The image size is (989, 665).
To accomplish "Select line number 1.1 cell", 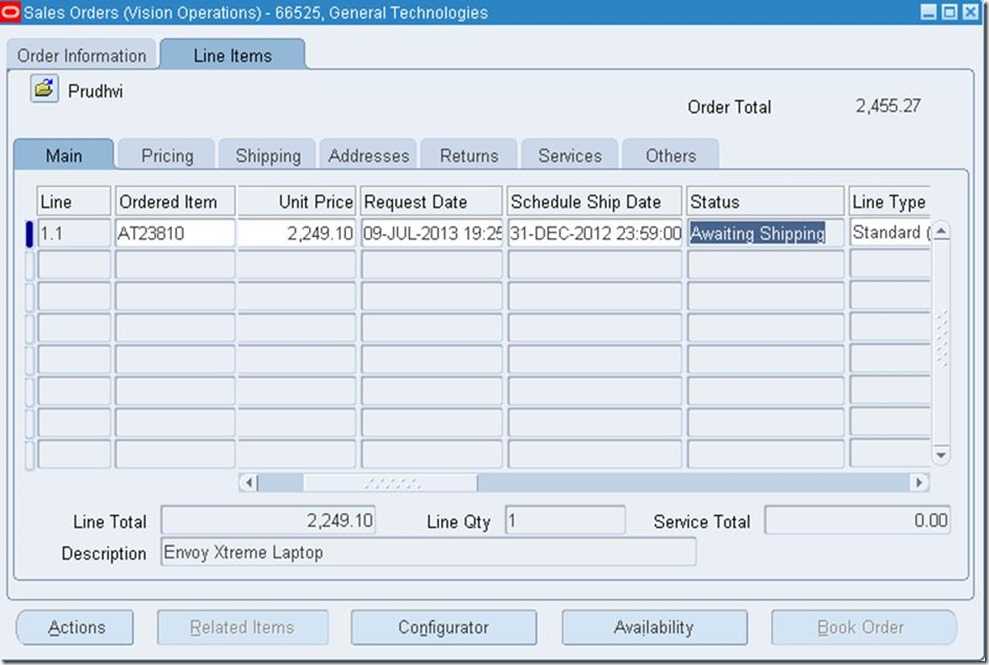I will (x=74, y=233).
